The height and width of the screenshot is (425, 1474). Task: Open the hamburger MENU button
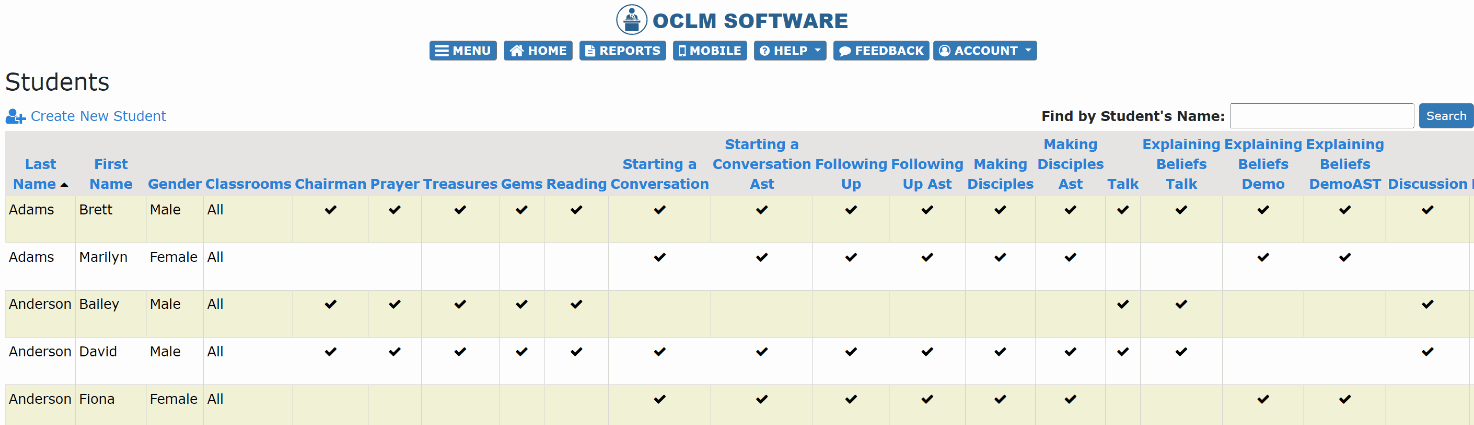463,51
